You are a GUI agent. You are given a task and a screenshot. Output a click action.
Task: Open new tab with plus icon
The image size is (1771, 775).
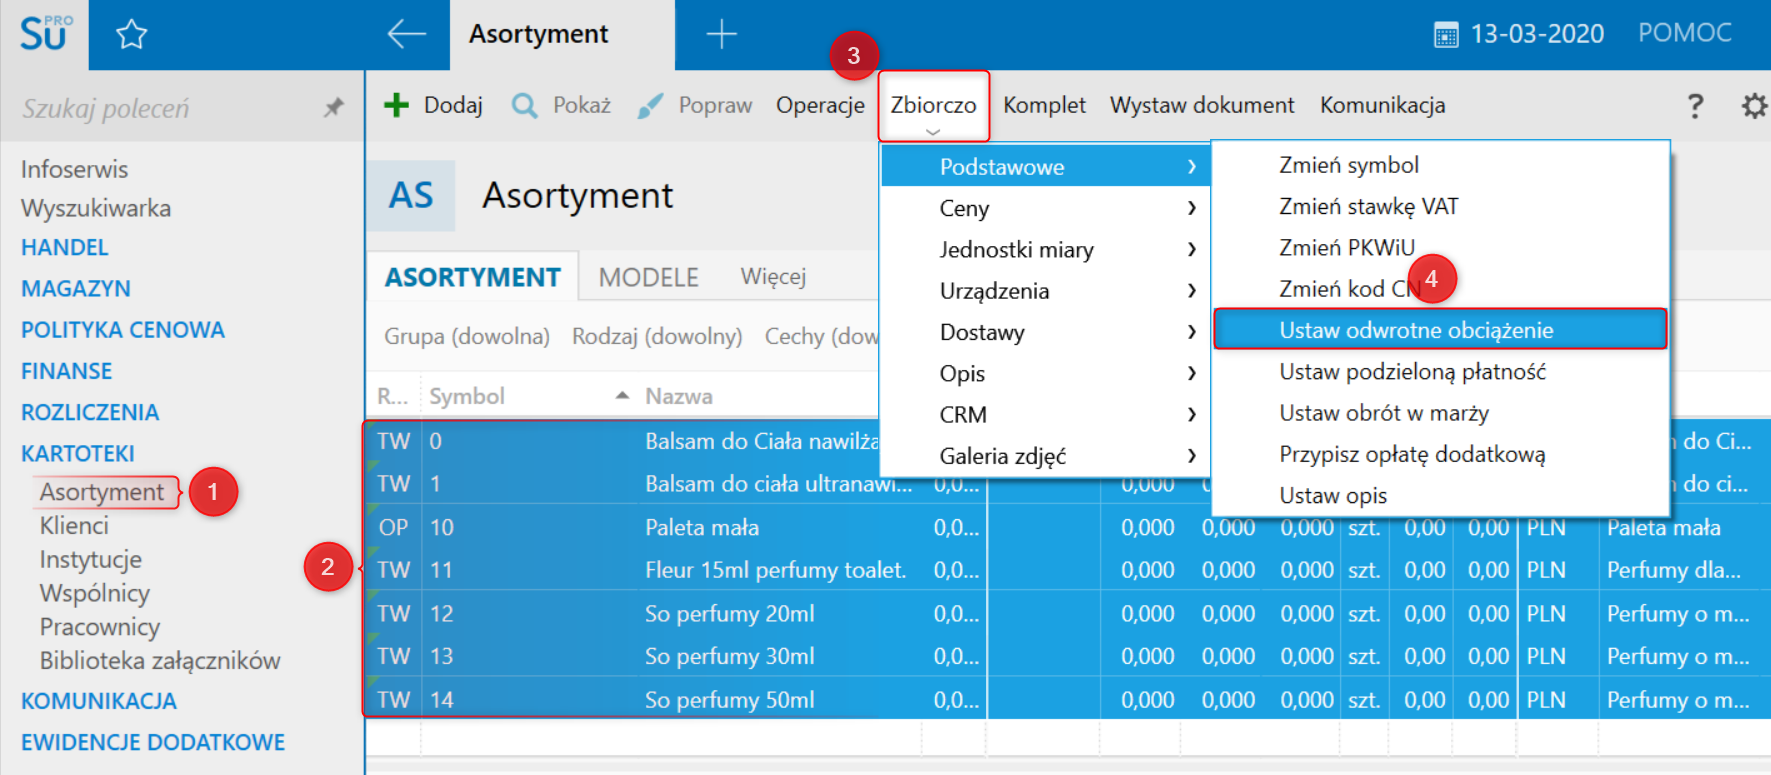(x=721, y=34)
